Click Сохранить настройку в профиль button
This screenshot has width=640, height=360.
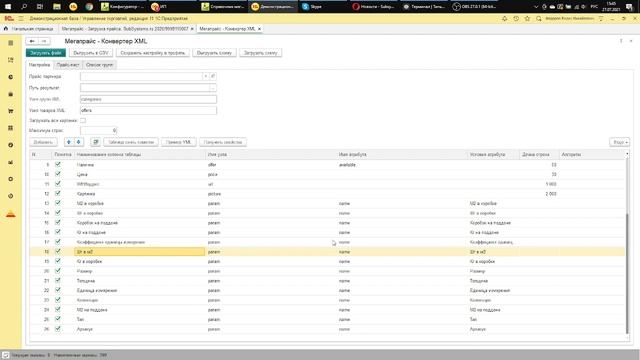click(153, 53)
